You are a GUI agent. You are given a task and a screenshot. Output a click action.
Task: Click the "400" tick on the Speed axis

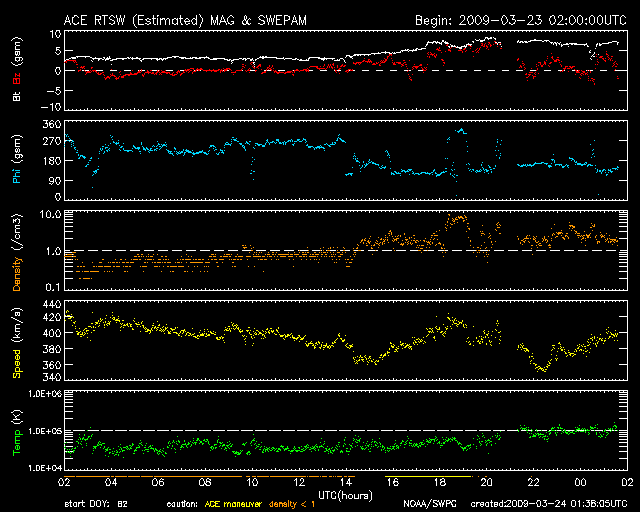coord(52,333)
